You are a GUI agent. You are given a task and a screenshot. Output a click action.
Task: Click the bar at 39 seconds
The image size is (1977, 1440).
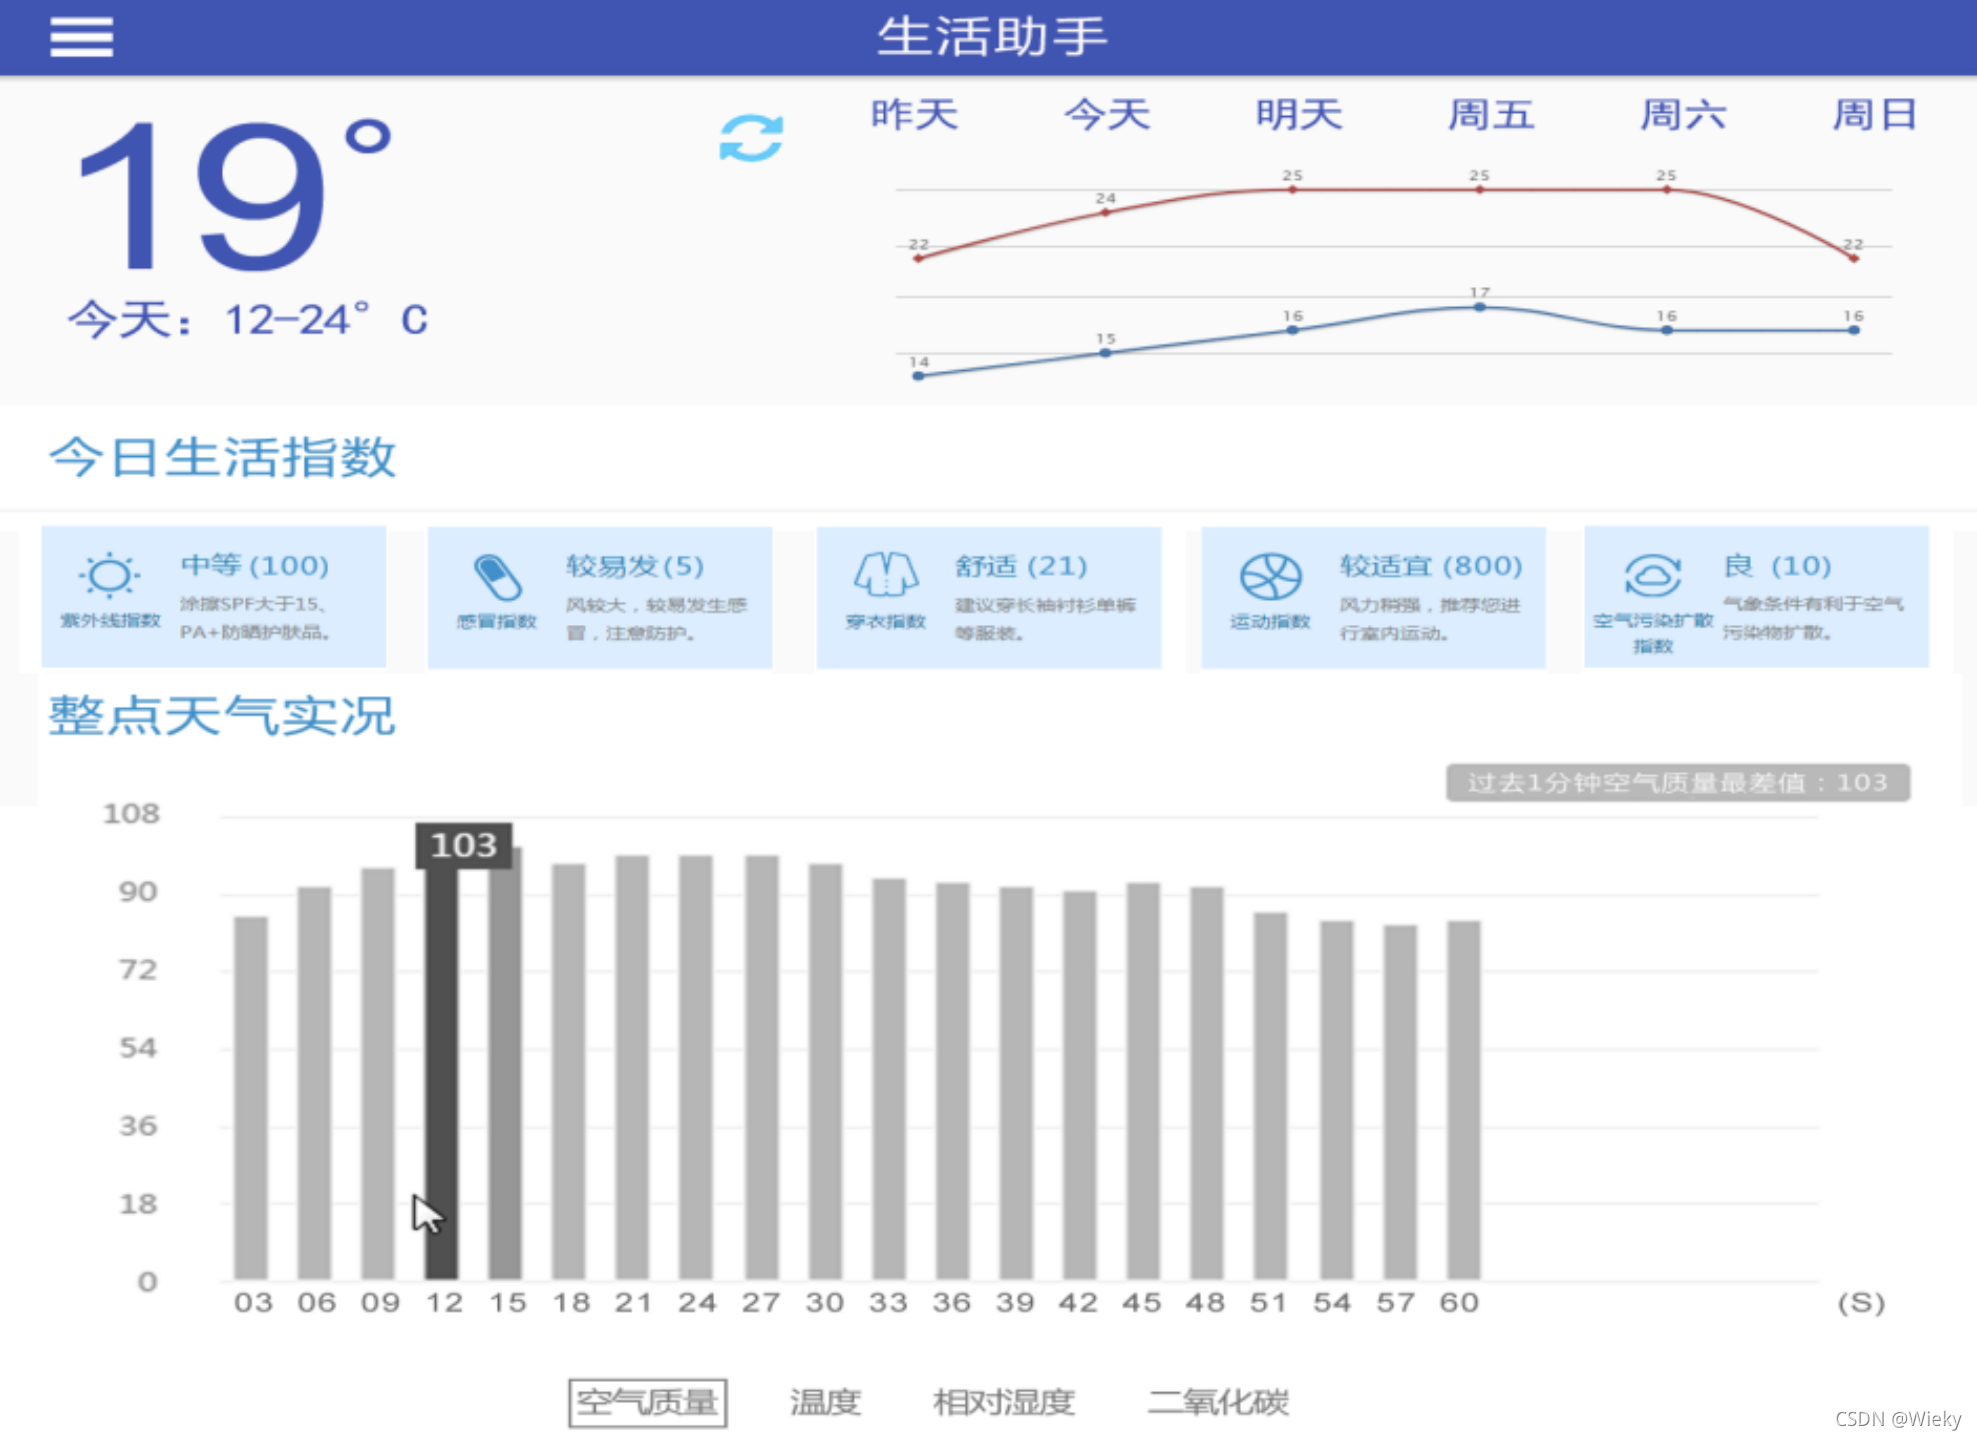[x=1016, y=1083]
